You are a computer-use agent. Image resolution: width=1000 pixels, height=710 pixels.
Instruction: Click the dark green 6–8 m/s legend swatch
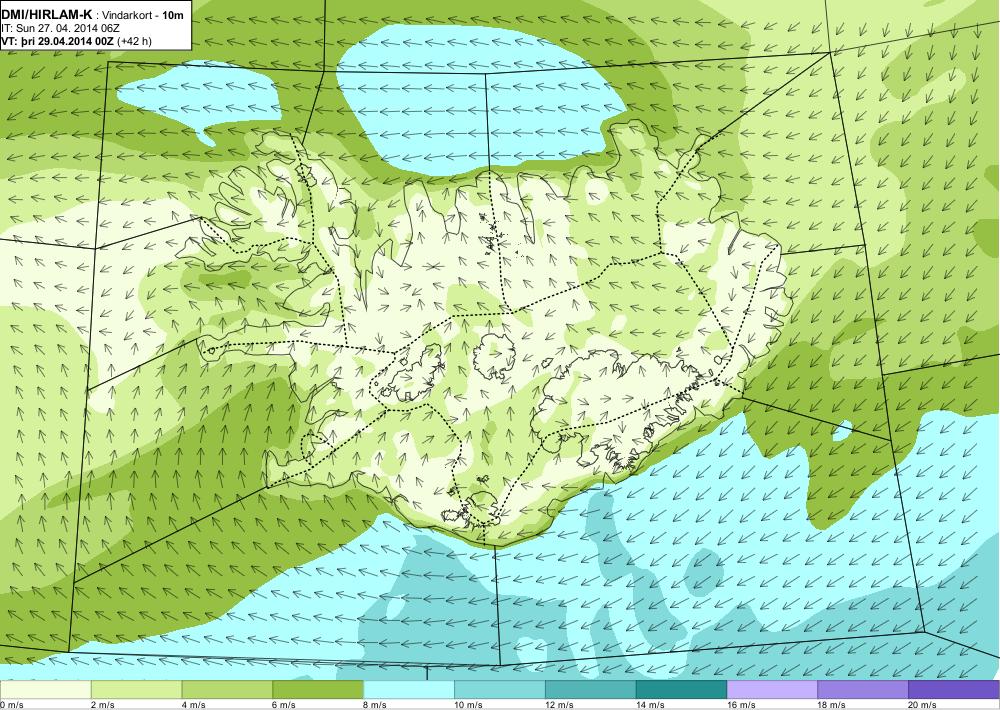point(318,690)
